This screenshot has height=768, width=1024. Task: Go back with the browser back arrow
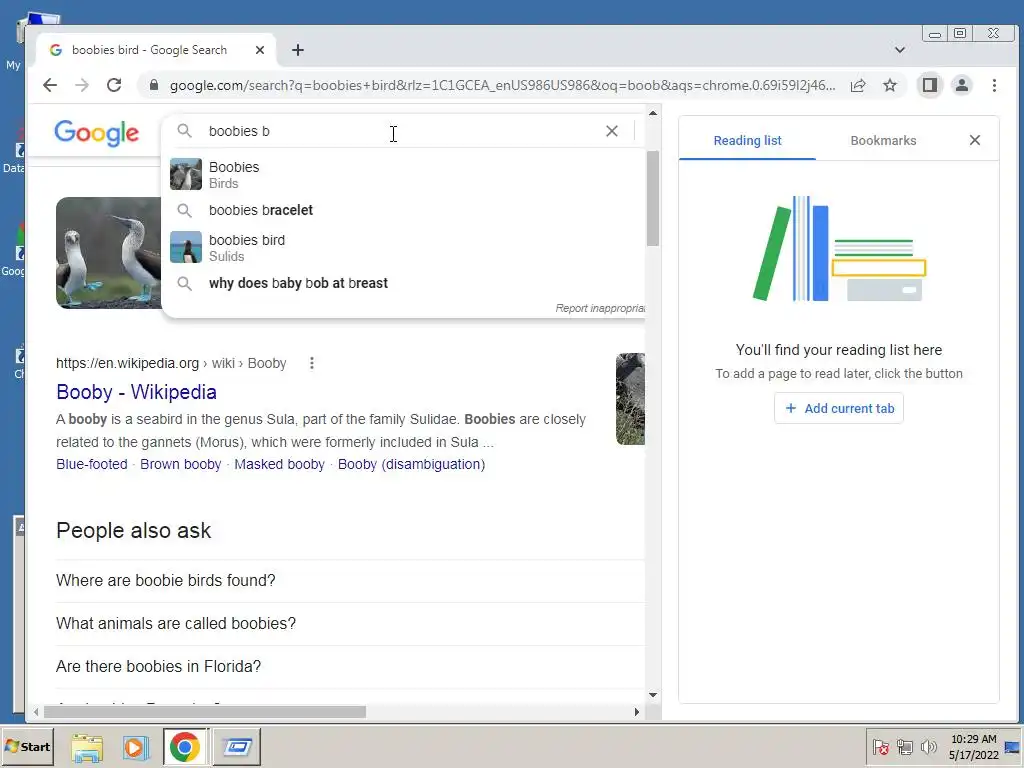pos(50,85)
